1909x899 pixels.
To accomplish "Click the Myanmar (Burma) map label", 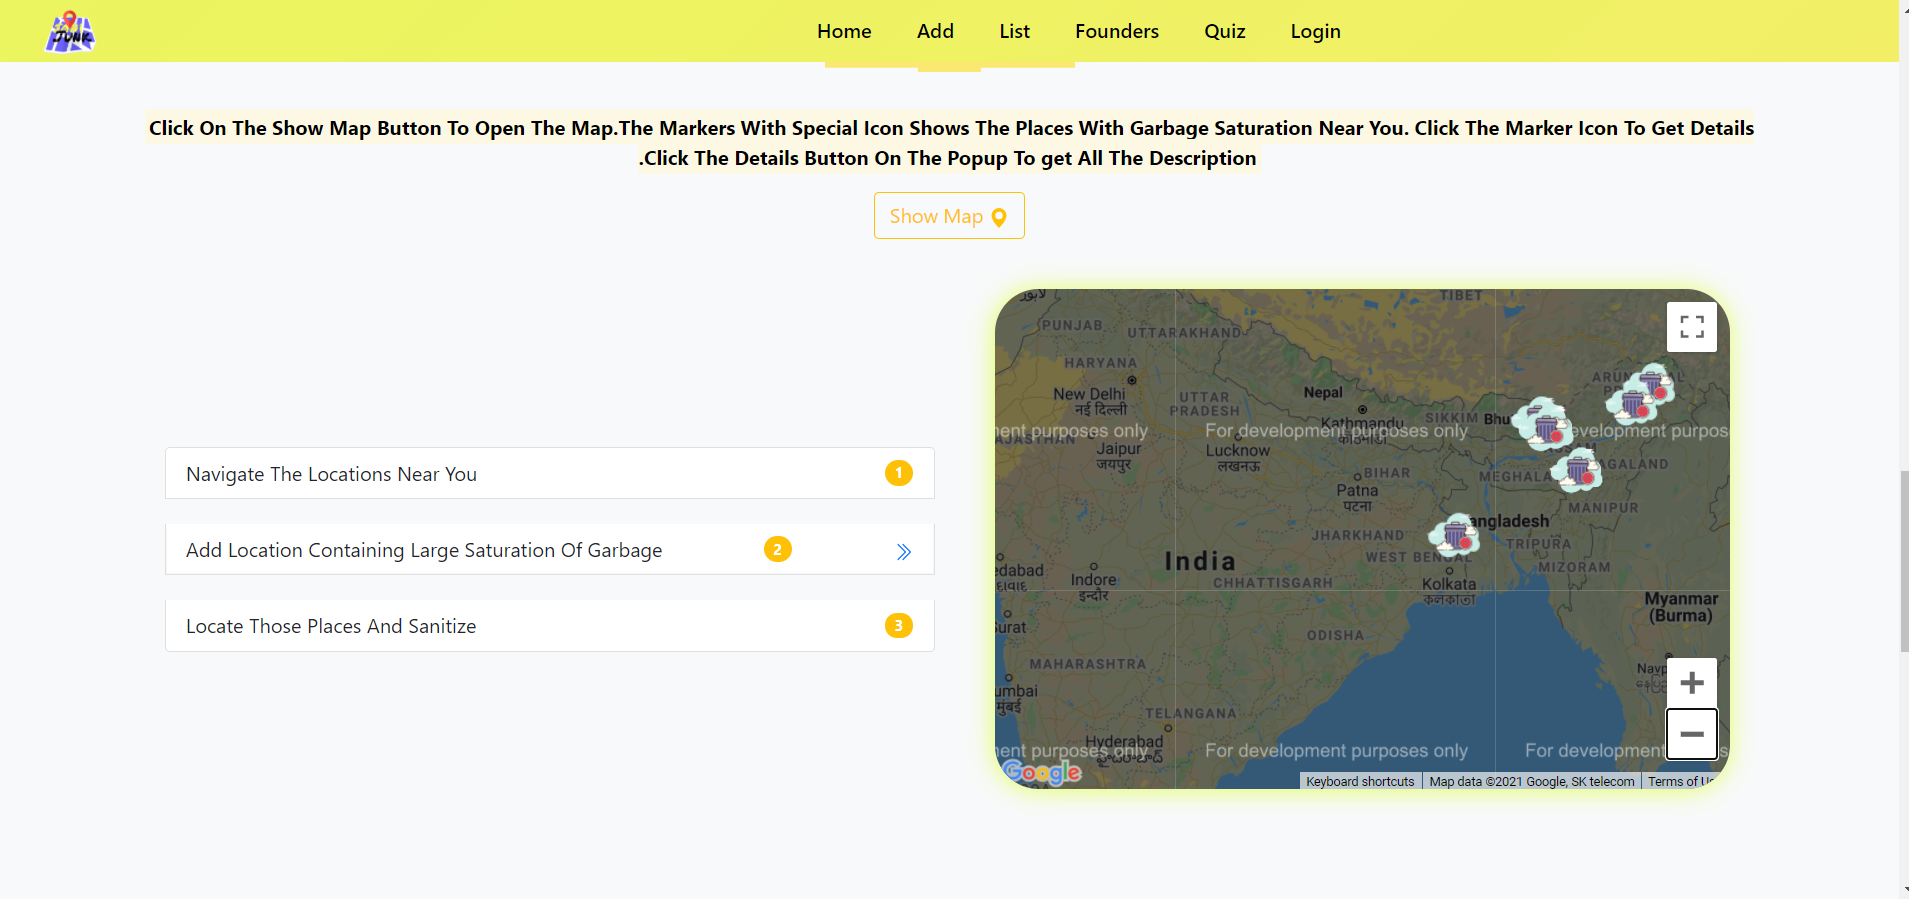I will click(1681, 607).
